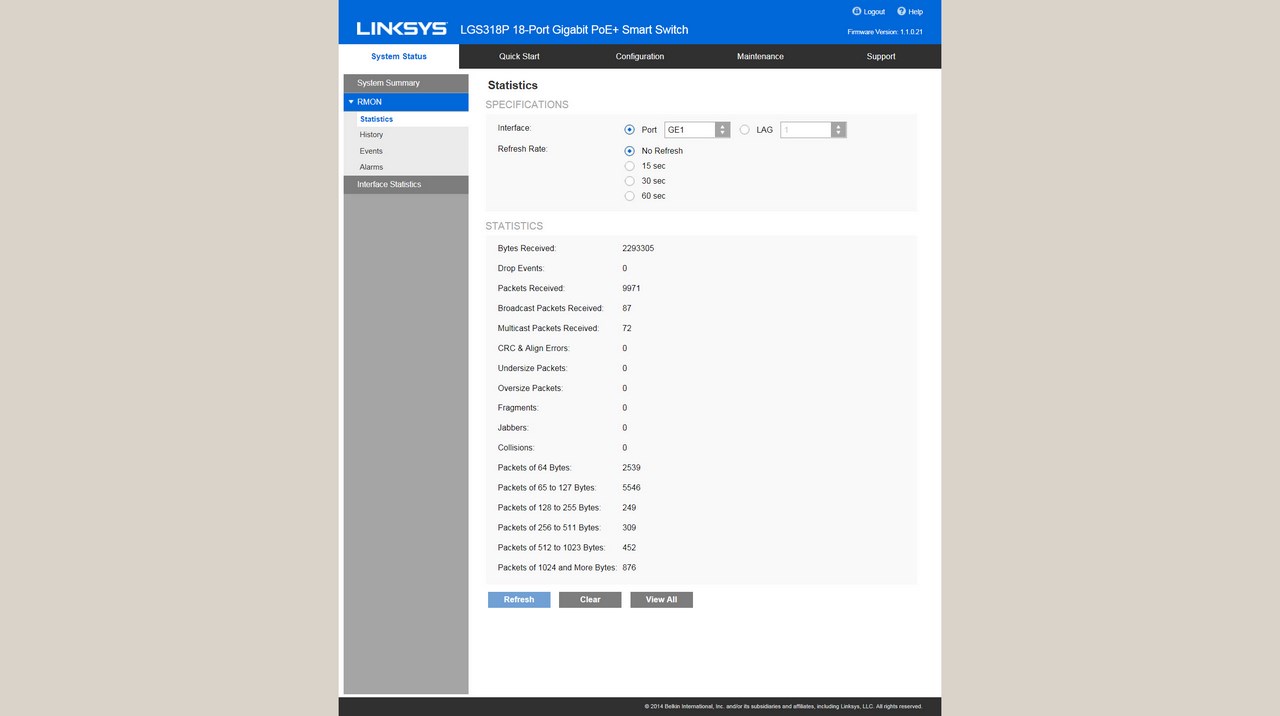Click the CRC & Align Errors label

click(x=534, y=348)
